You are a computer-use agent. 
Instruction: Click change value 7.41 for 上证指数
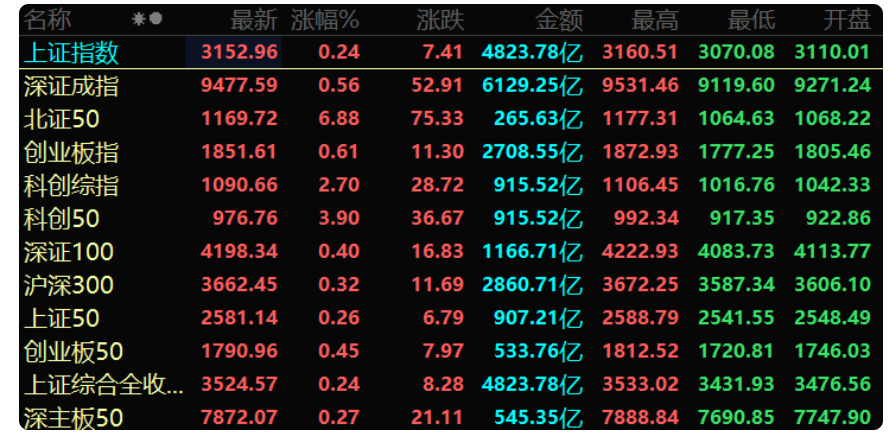pyautogui.click(x=443, y=52)
